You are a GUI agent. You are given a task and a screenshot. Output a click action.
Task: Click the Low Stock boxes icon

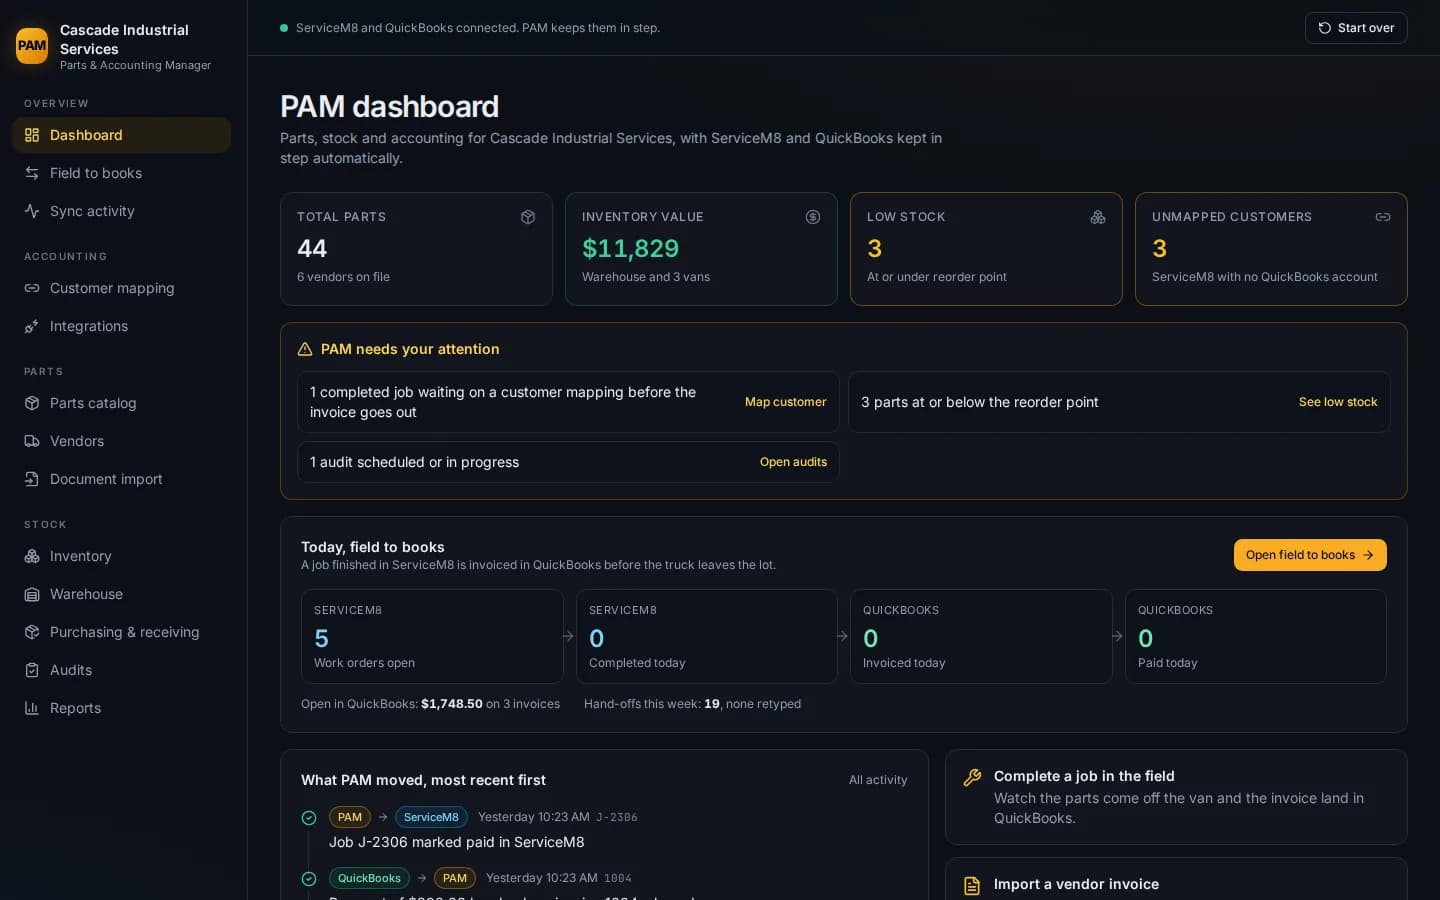click(x=1098, y=217)
